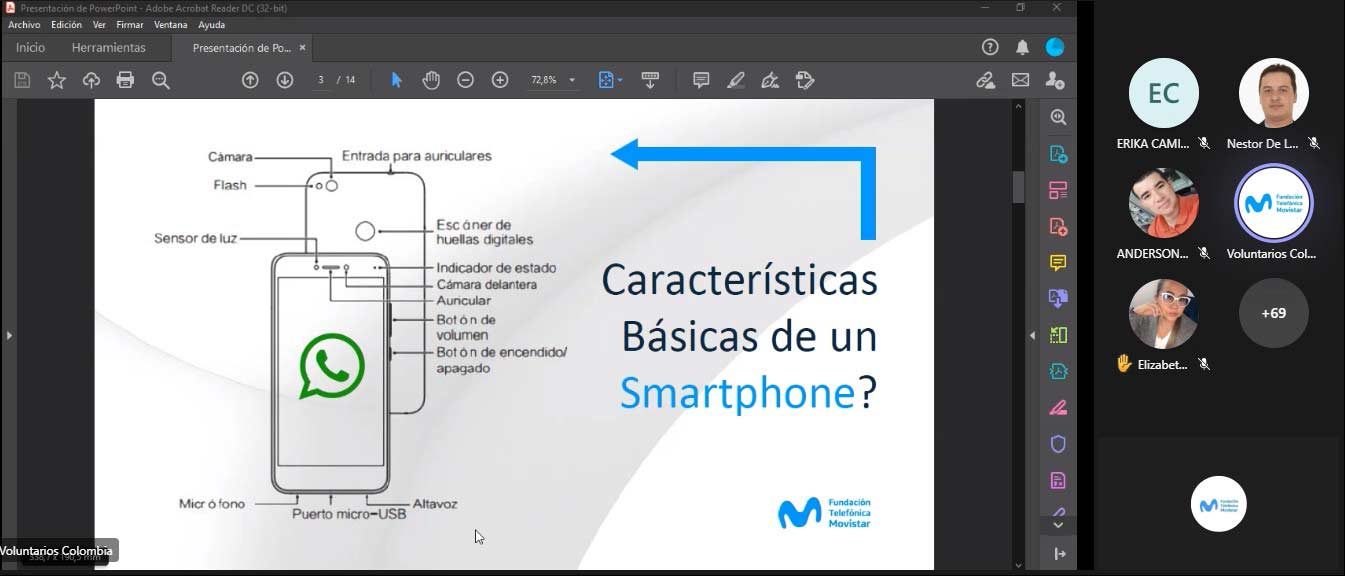Click the scrolling mode keyboard icon
Viewport: 1345px width, 576px height.
pyautogui.click(x=650, y=80)
